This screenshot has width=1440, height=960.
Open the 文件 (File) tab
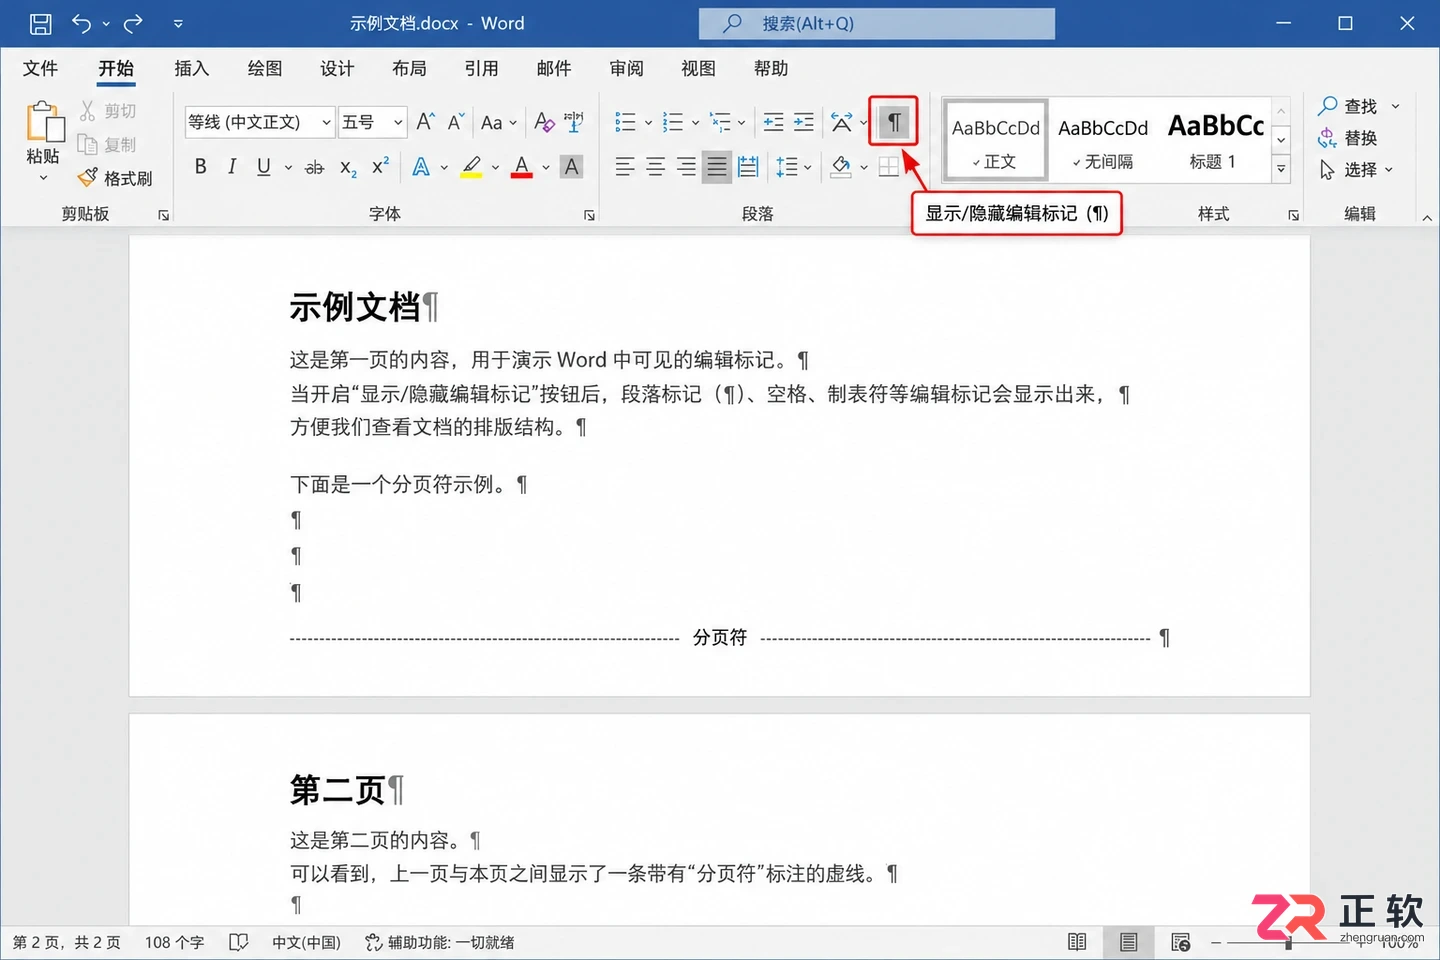pyautogui.click(x=40, y=68)
